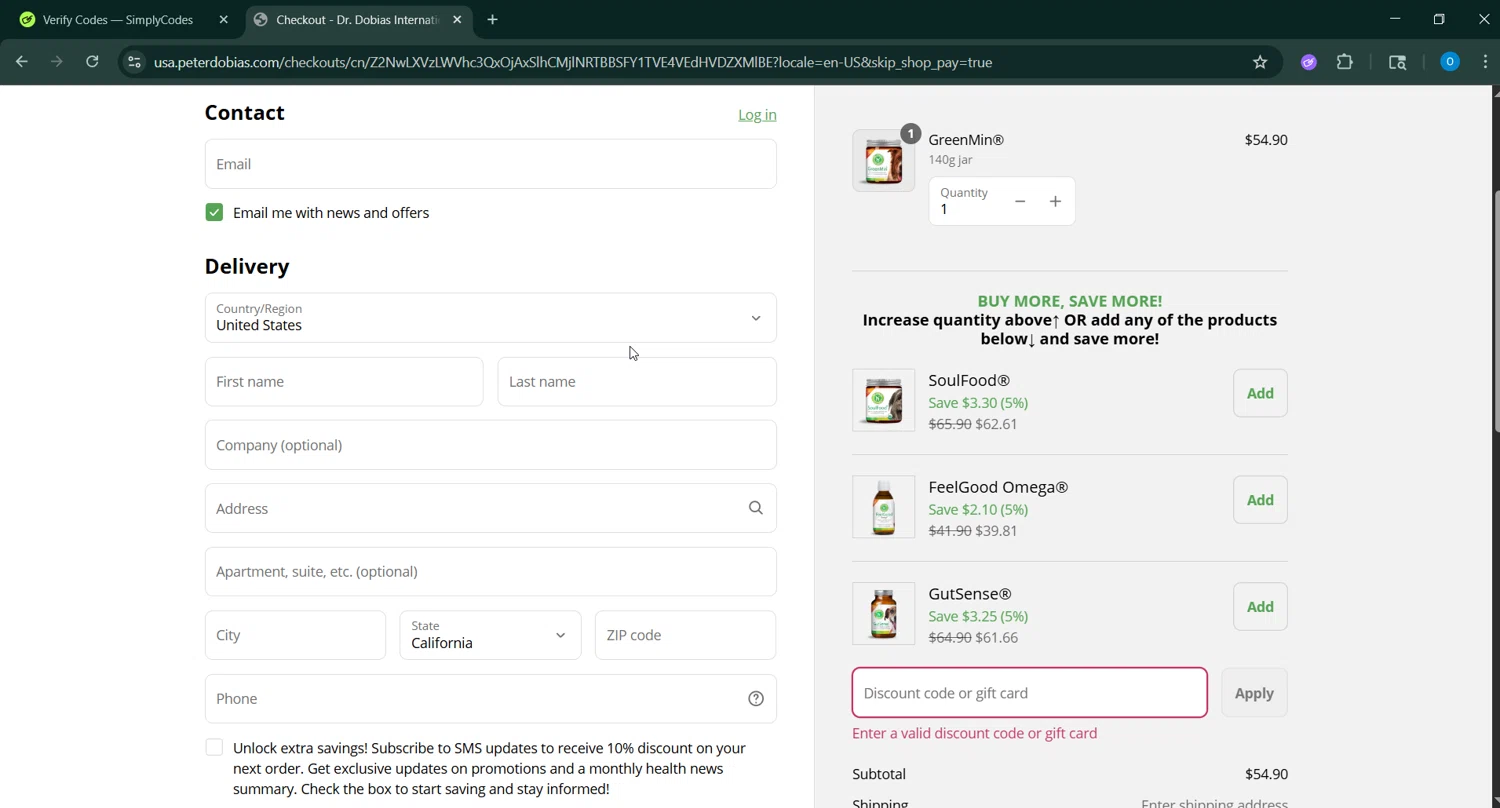1500x808 pixels.
Task: Click the page vertical scrollbar
Action: tap(1495, 310)
